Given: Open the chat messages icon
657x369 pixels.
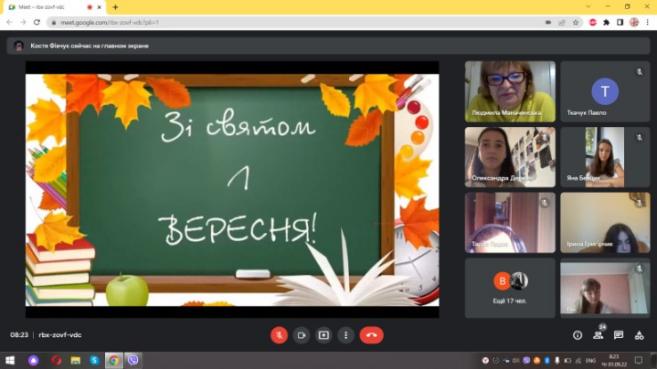Looking at the screenshot, I should point(618,335).
